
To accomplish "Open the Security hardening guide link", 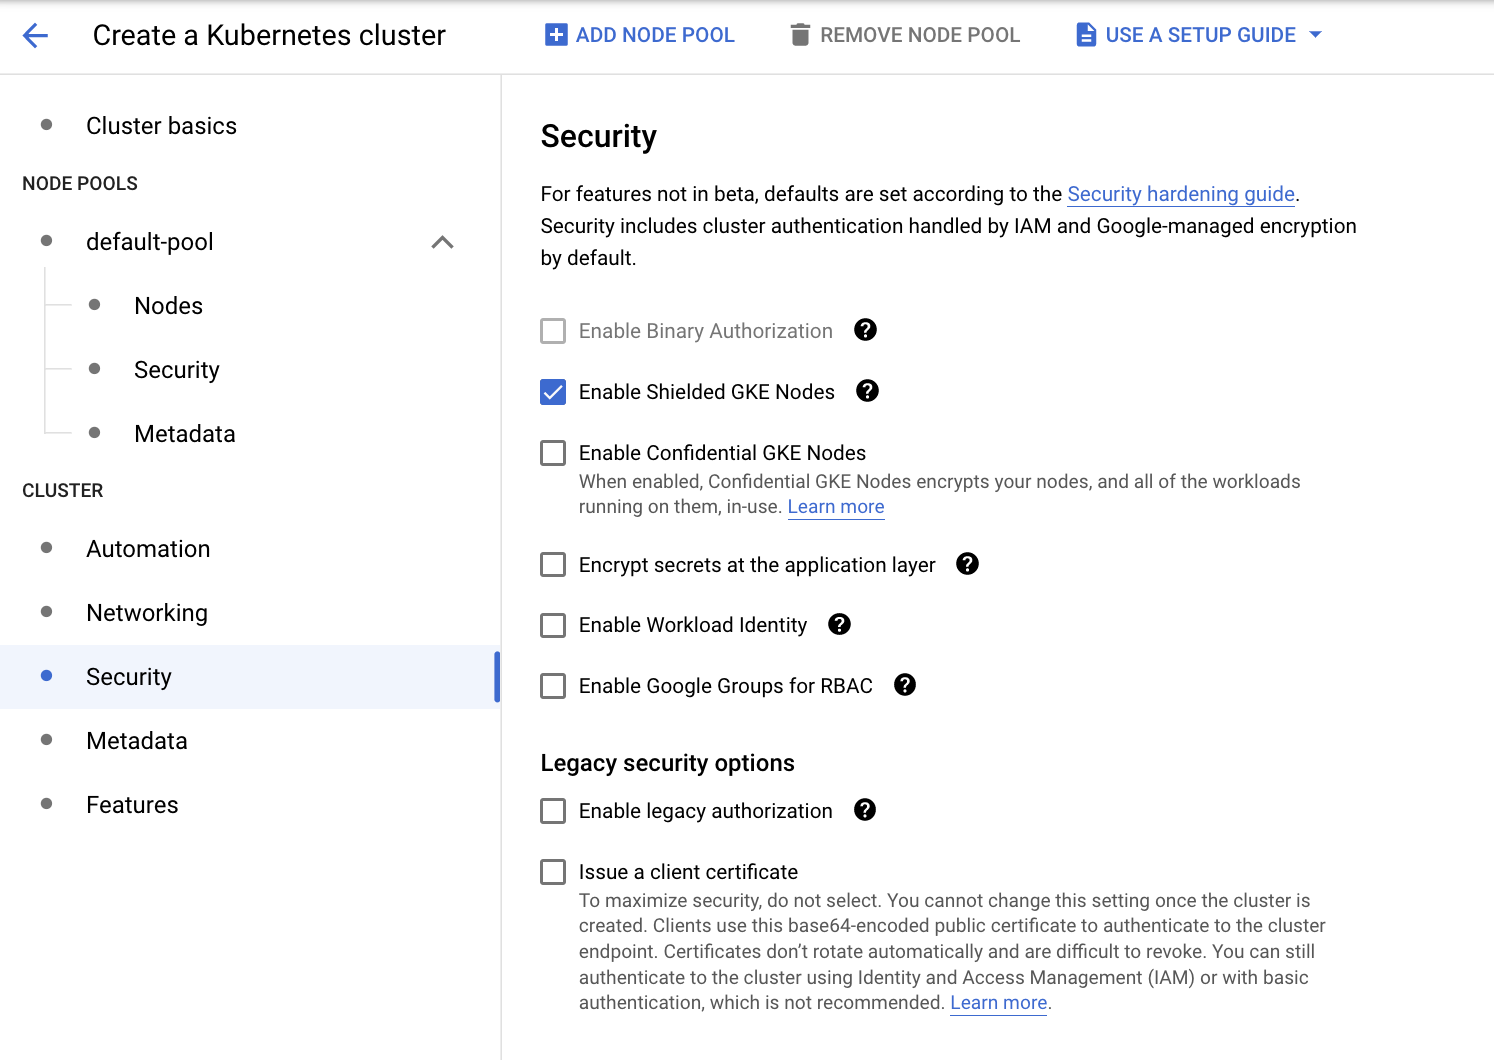I will 1181,194.
